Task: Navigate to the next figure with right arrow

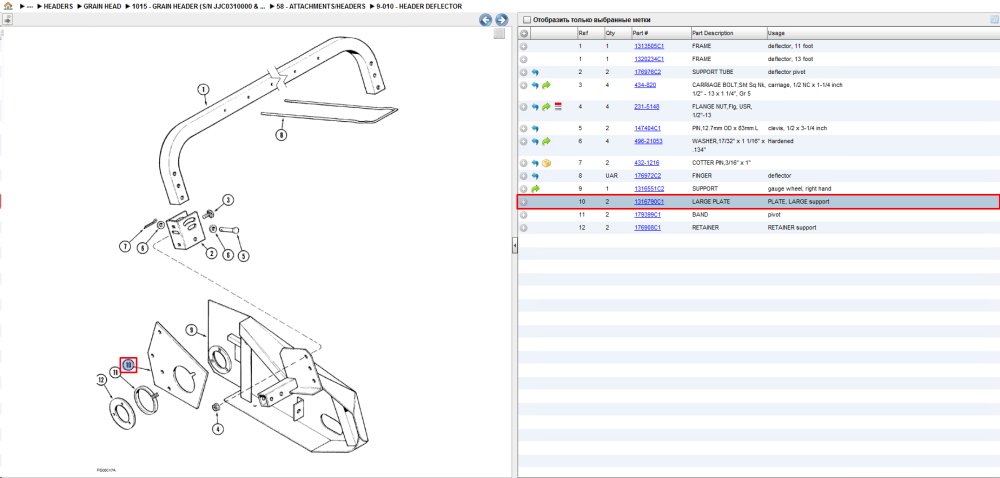Action: click(x=501, y=20)
